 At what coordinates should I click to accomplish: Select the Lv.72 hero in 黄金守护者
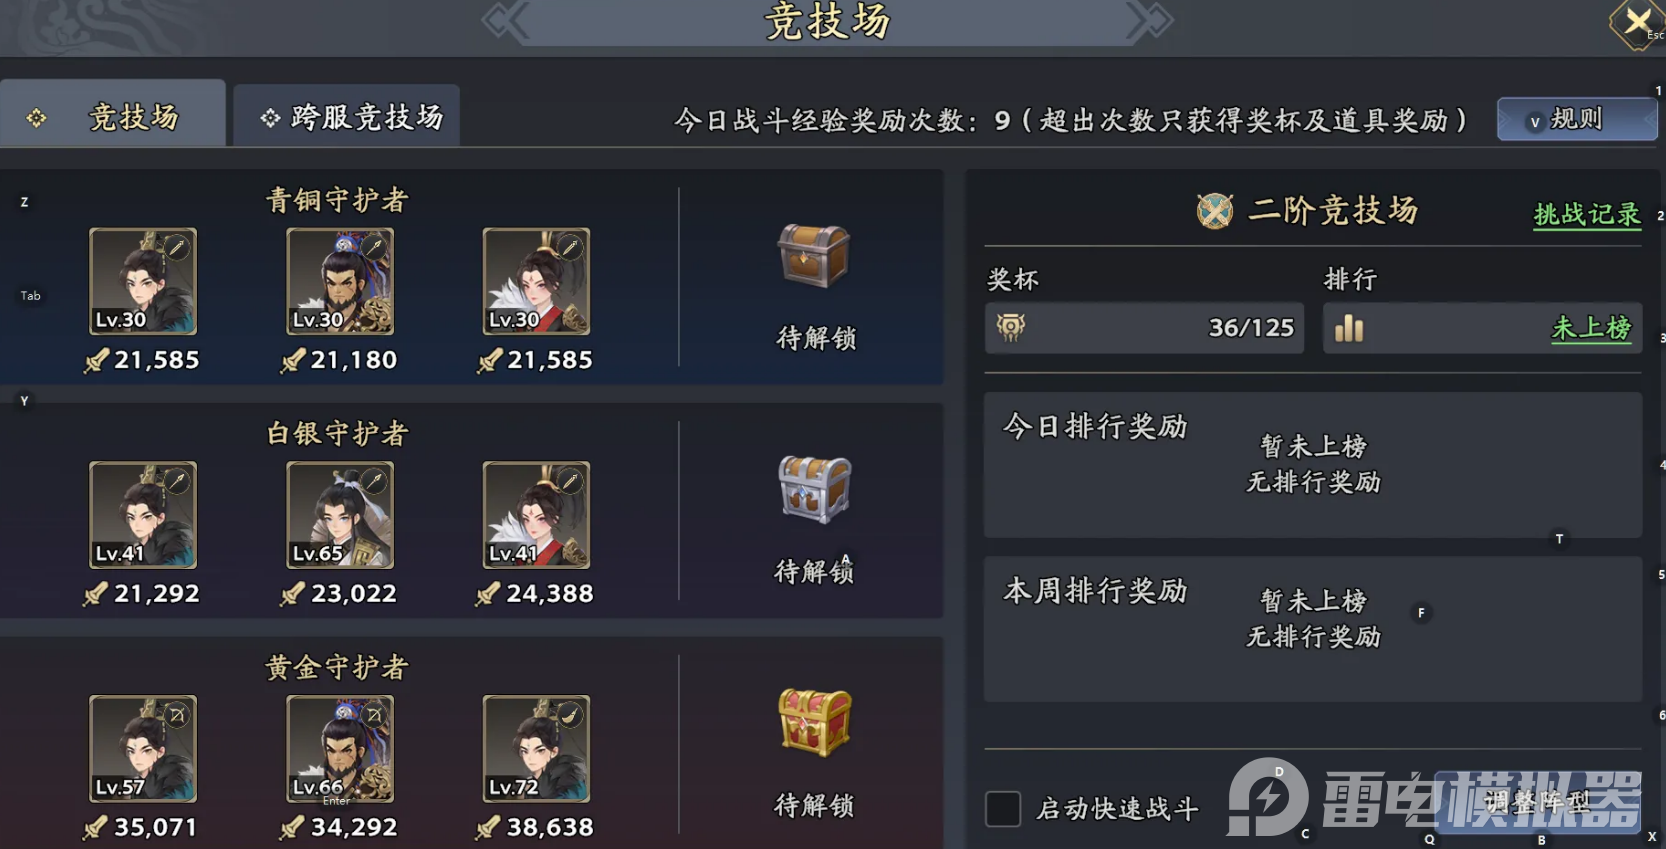point(536,749)
